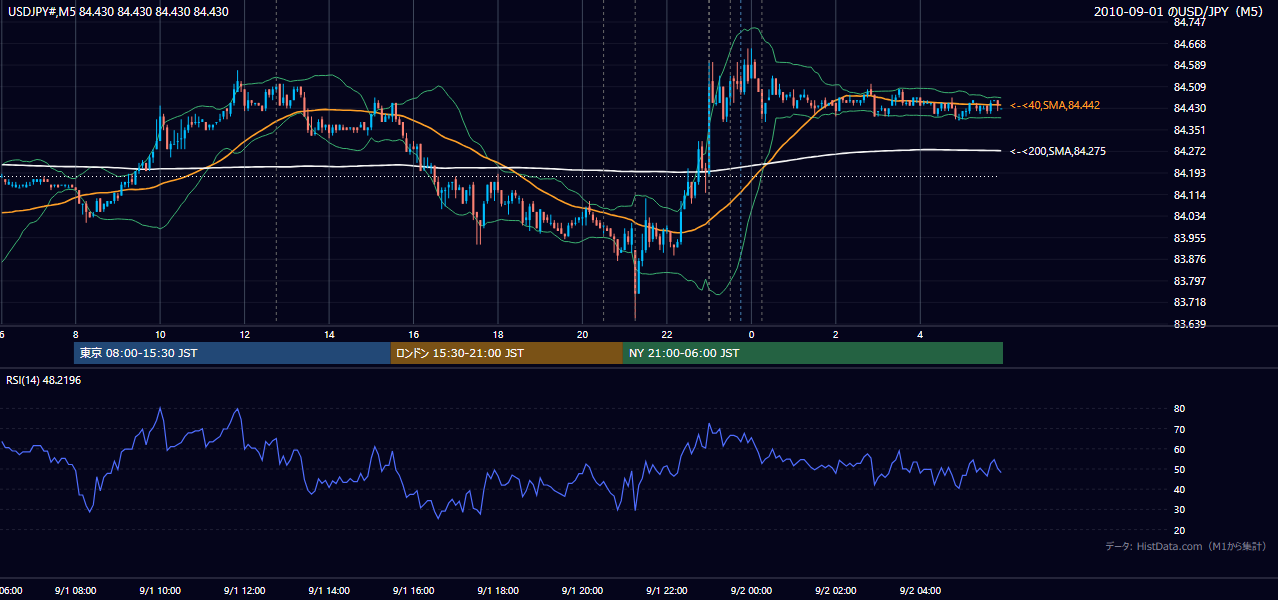This screenshot has height=600, width=1278.
Task: Click the 2010-09-01 USD/JPY (M5) title
Action: 1180,12
